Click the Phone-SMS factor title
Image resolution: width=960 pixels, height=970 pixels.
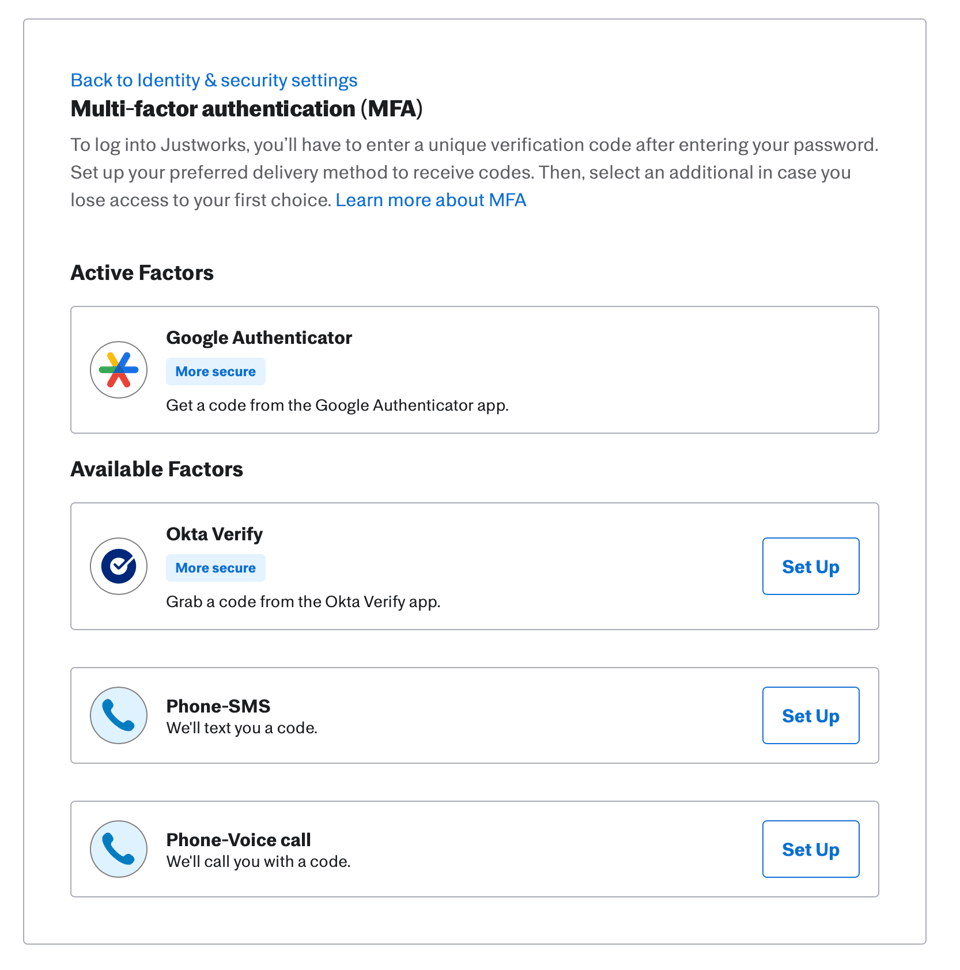pyautogui.click(x=218, y=706)
